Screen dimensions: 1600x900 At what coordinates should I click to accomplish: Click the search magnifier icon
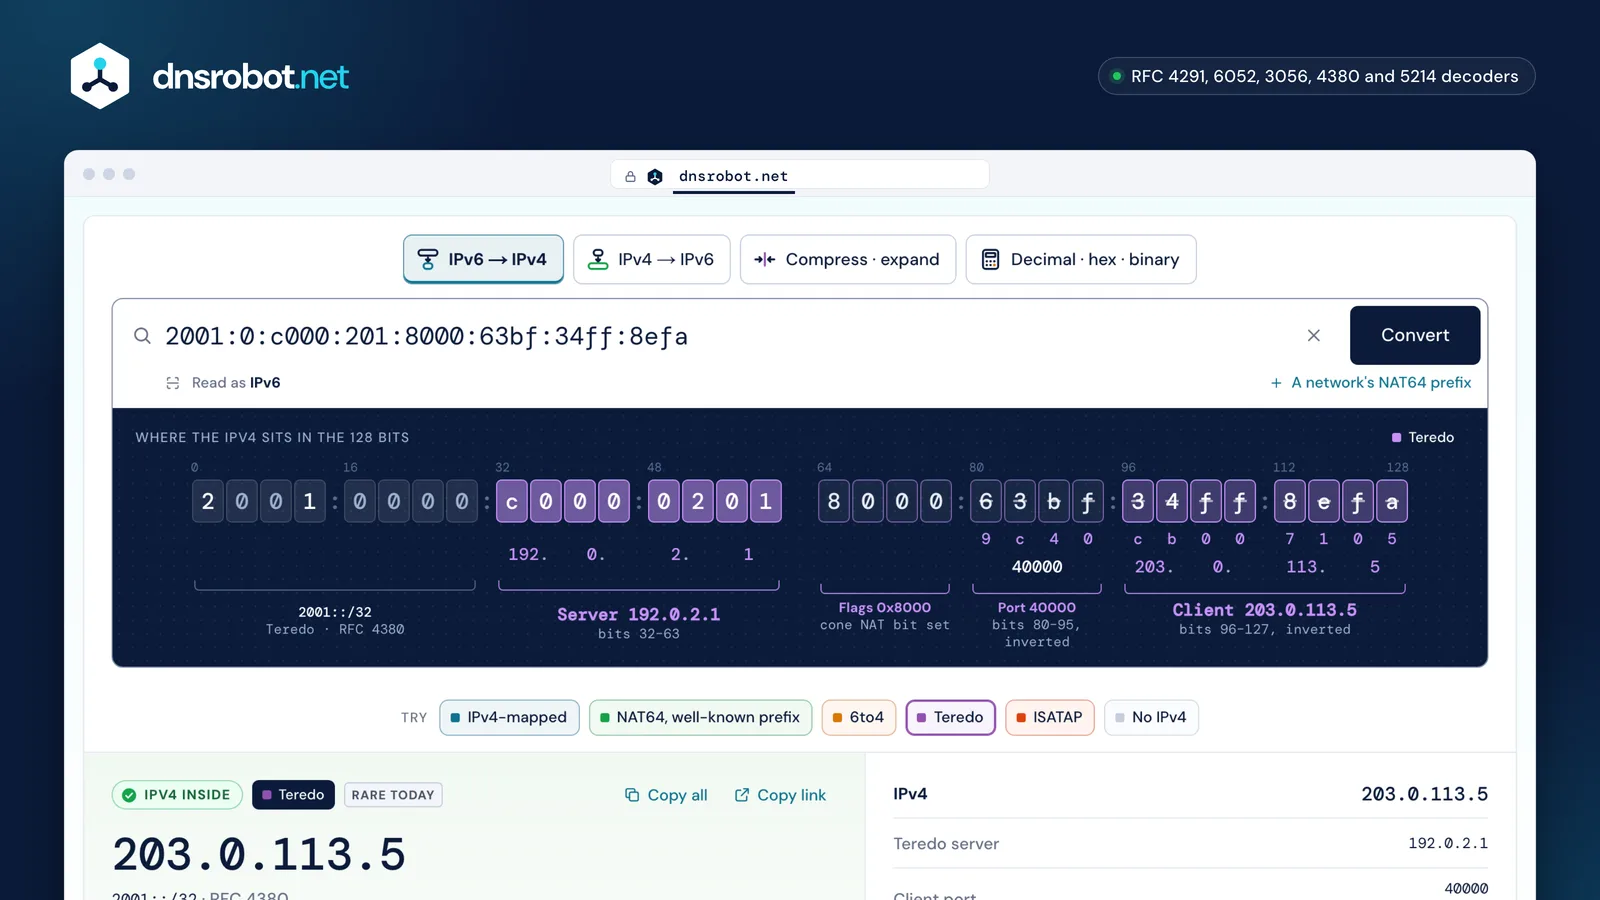pos(143,336)
